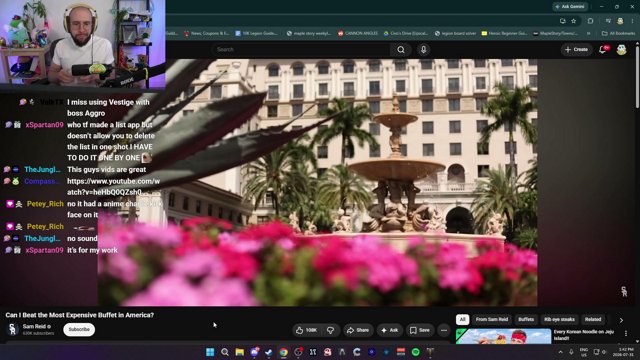Click the youtube.com/watch link in chat
Screen dimensions: 640x360
113,187
